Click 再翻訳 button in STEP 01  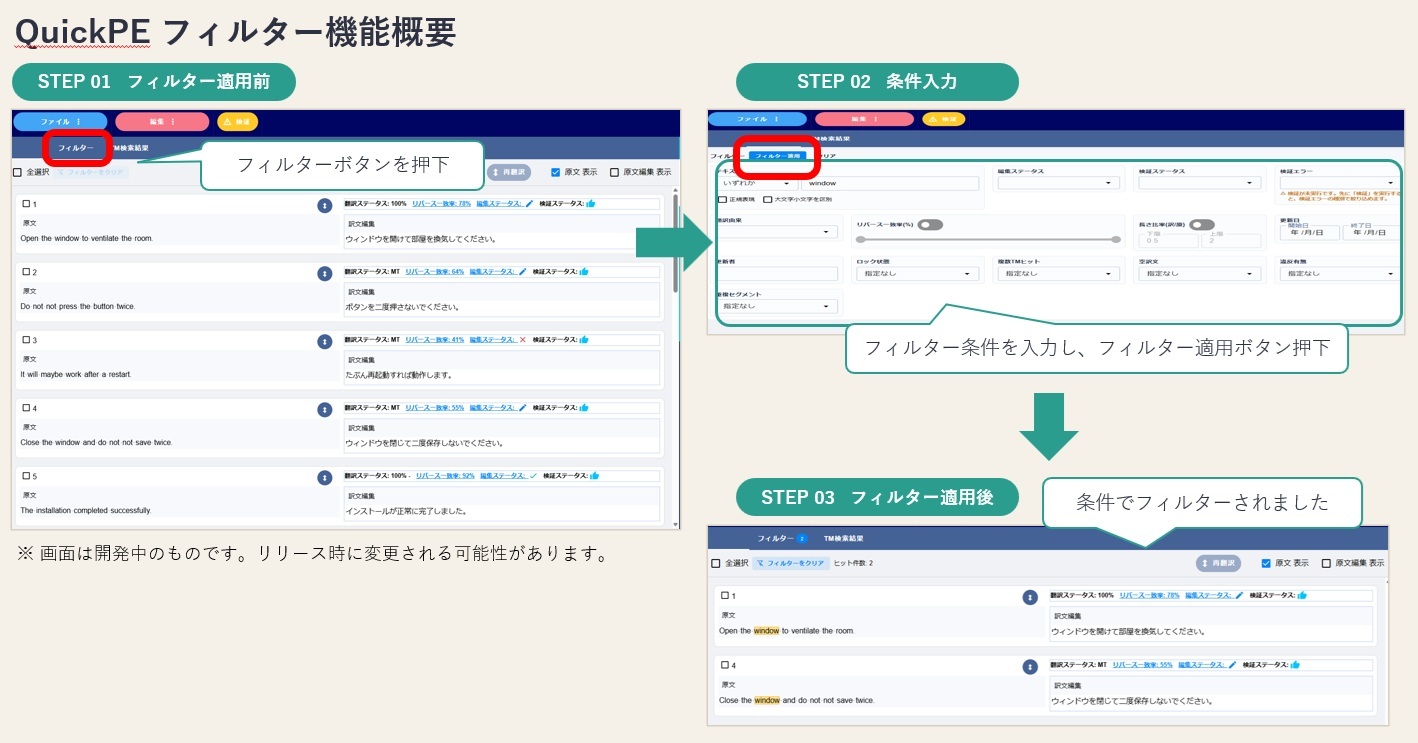coord(509,172)
